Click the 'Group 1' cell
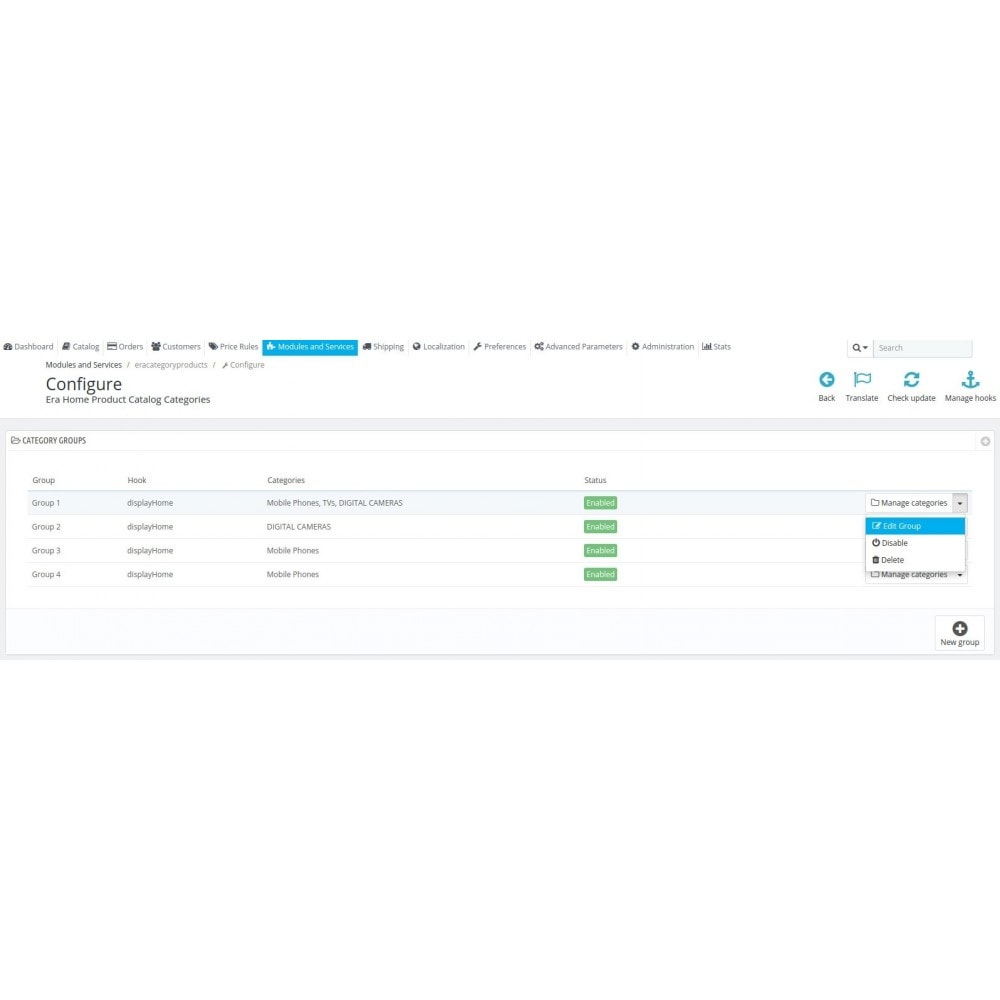Screen dimensions: 1000x1000 pyautogui.click(x=46, y=503)
